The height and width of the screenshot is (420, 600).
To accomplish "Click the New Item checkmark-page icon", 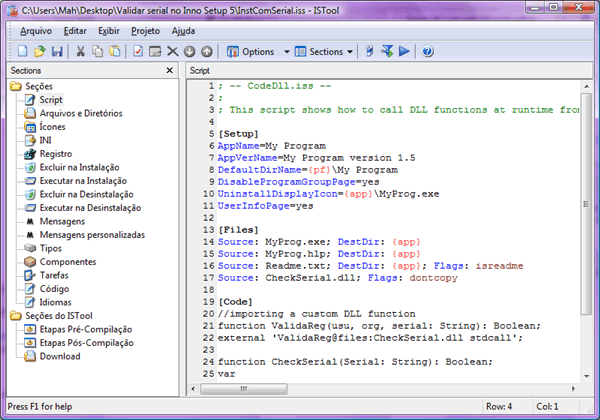I will click(x=138, y=51).
